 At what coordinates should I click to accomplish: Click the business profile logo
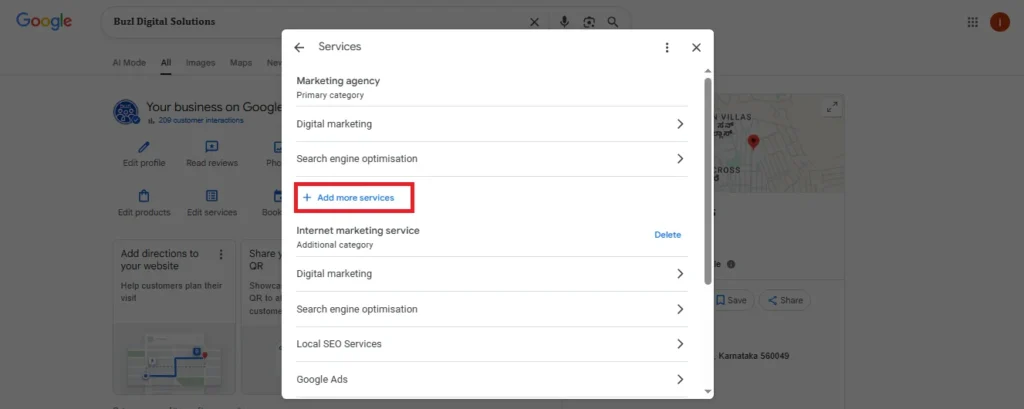(x=126, y=112)
